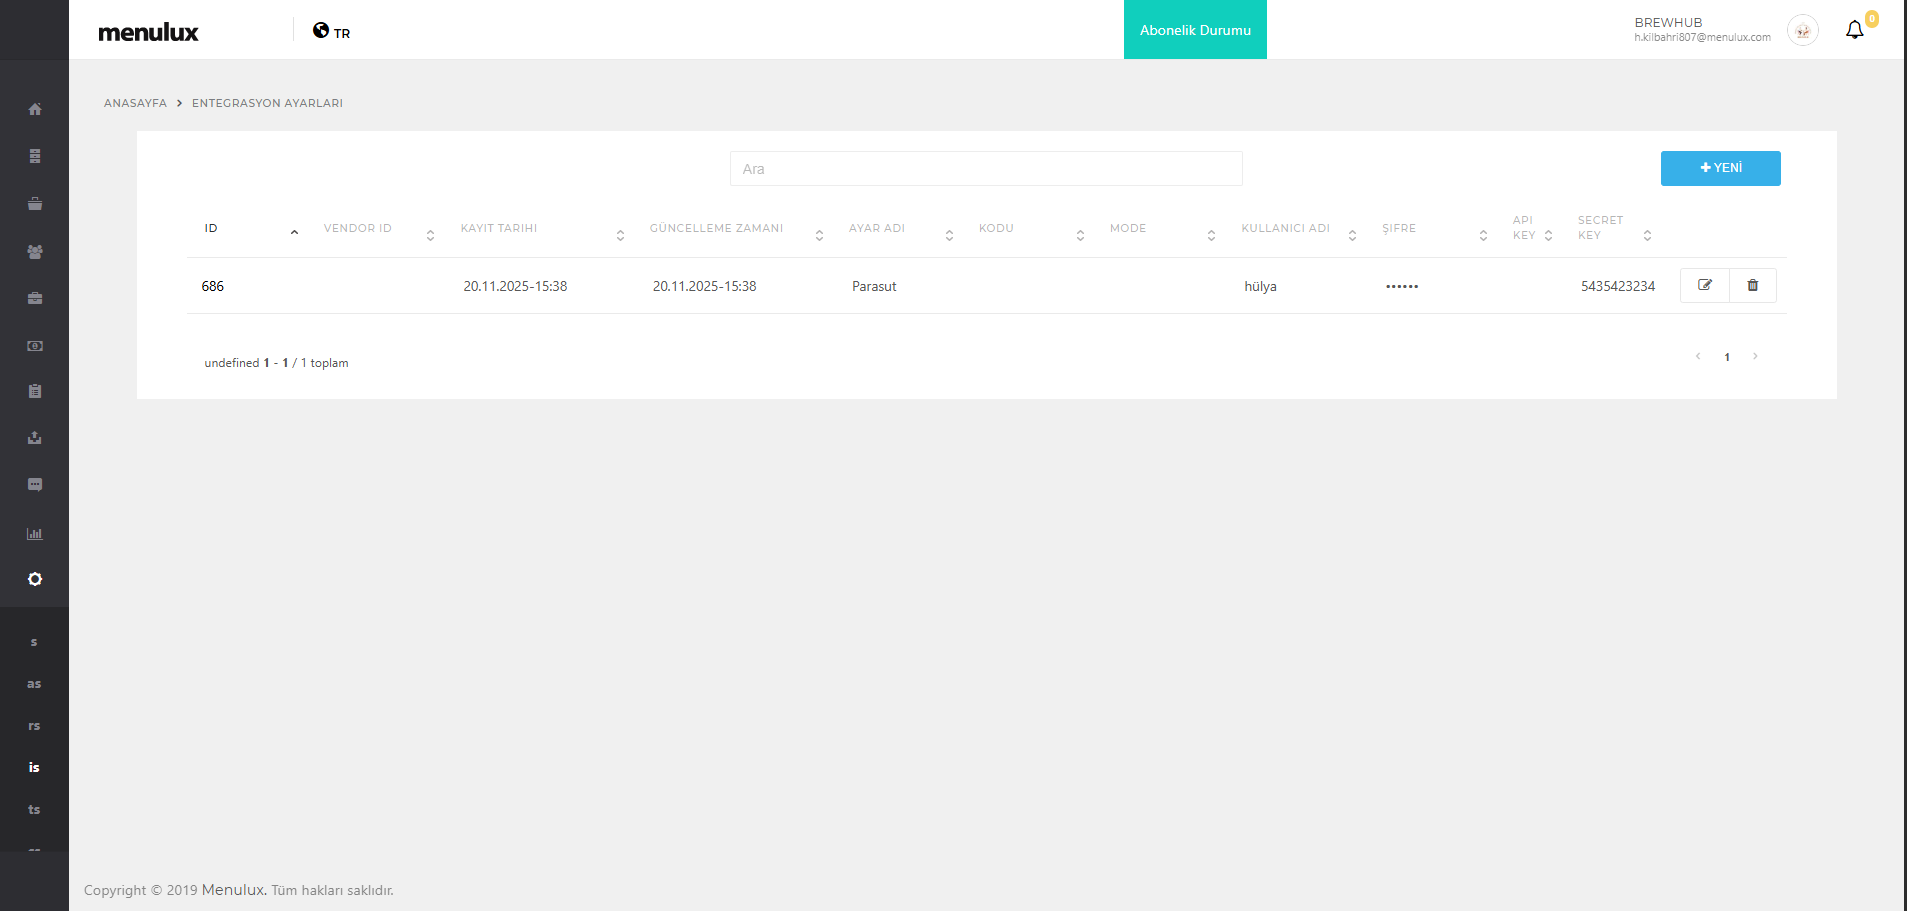Viewport: 1907px width, 911px height.
Task: Click the user profile avatar
Action: (x=1802, y=31)
